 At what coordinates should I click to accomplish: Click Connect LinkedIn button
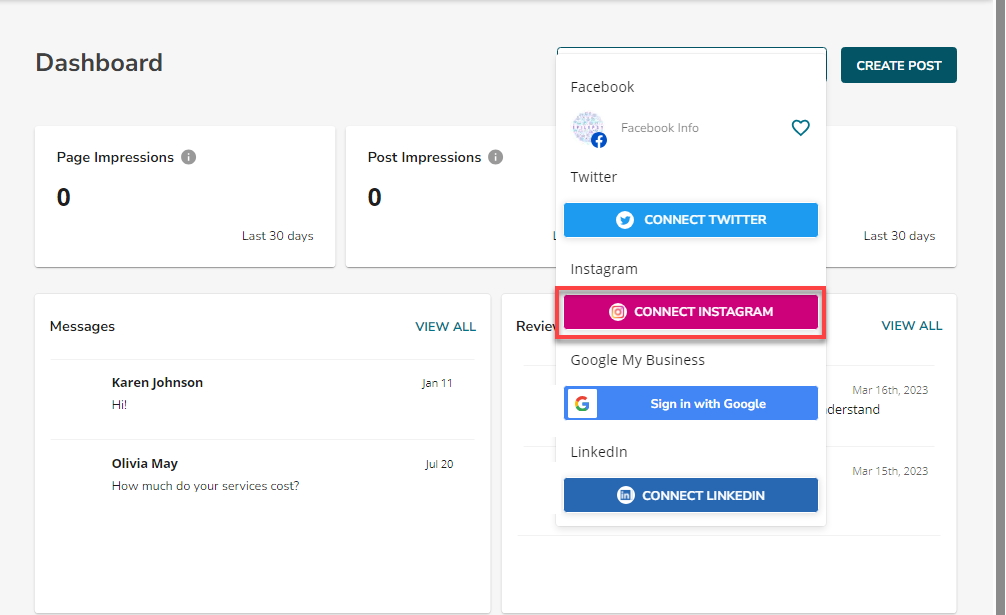[691, 495]
